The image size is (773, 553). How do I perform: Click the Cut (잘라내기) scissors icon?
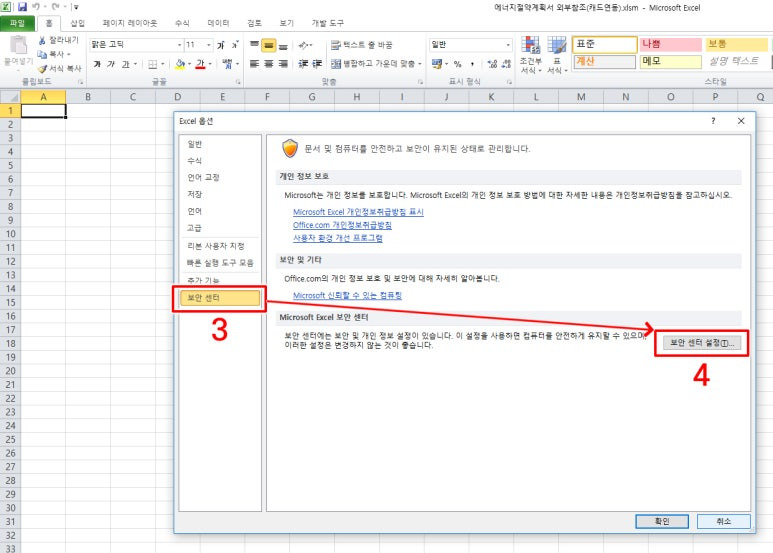click(x=42, y=40)
